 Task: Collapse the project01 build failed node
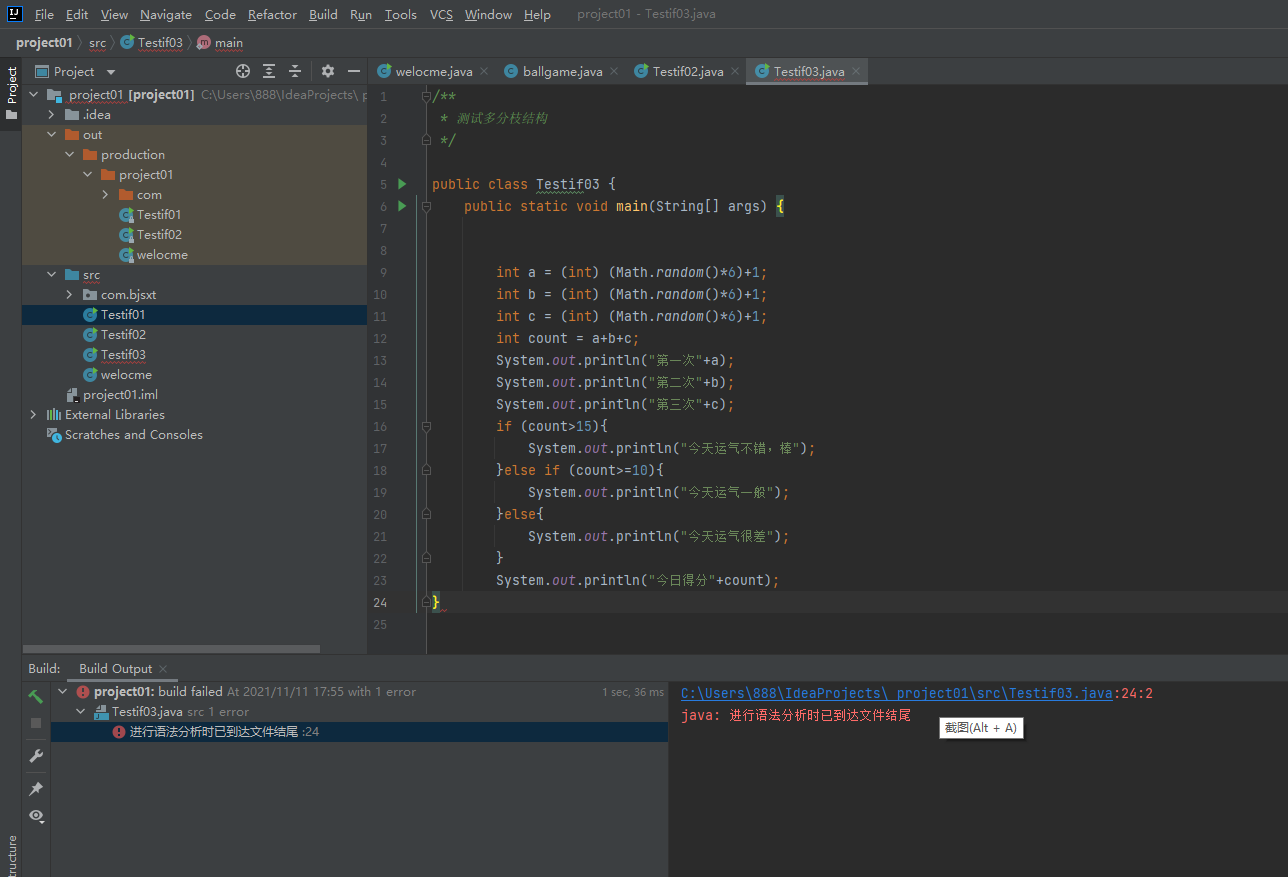click(63, 692)
